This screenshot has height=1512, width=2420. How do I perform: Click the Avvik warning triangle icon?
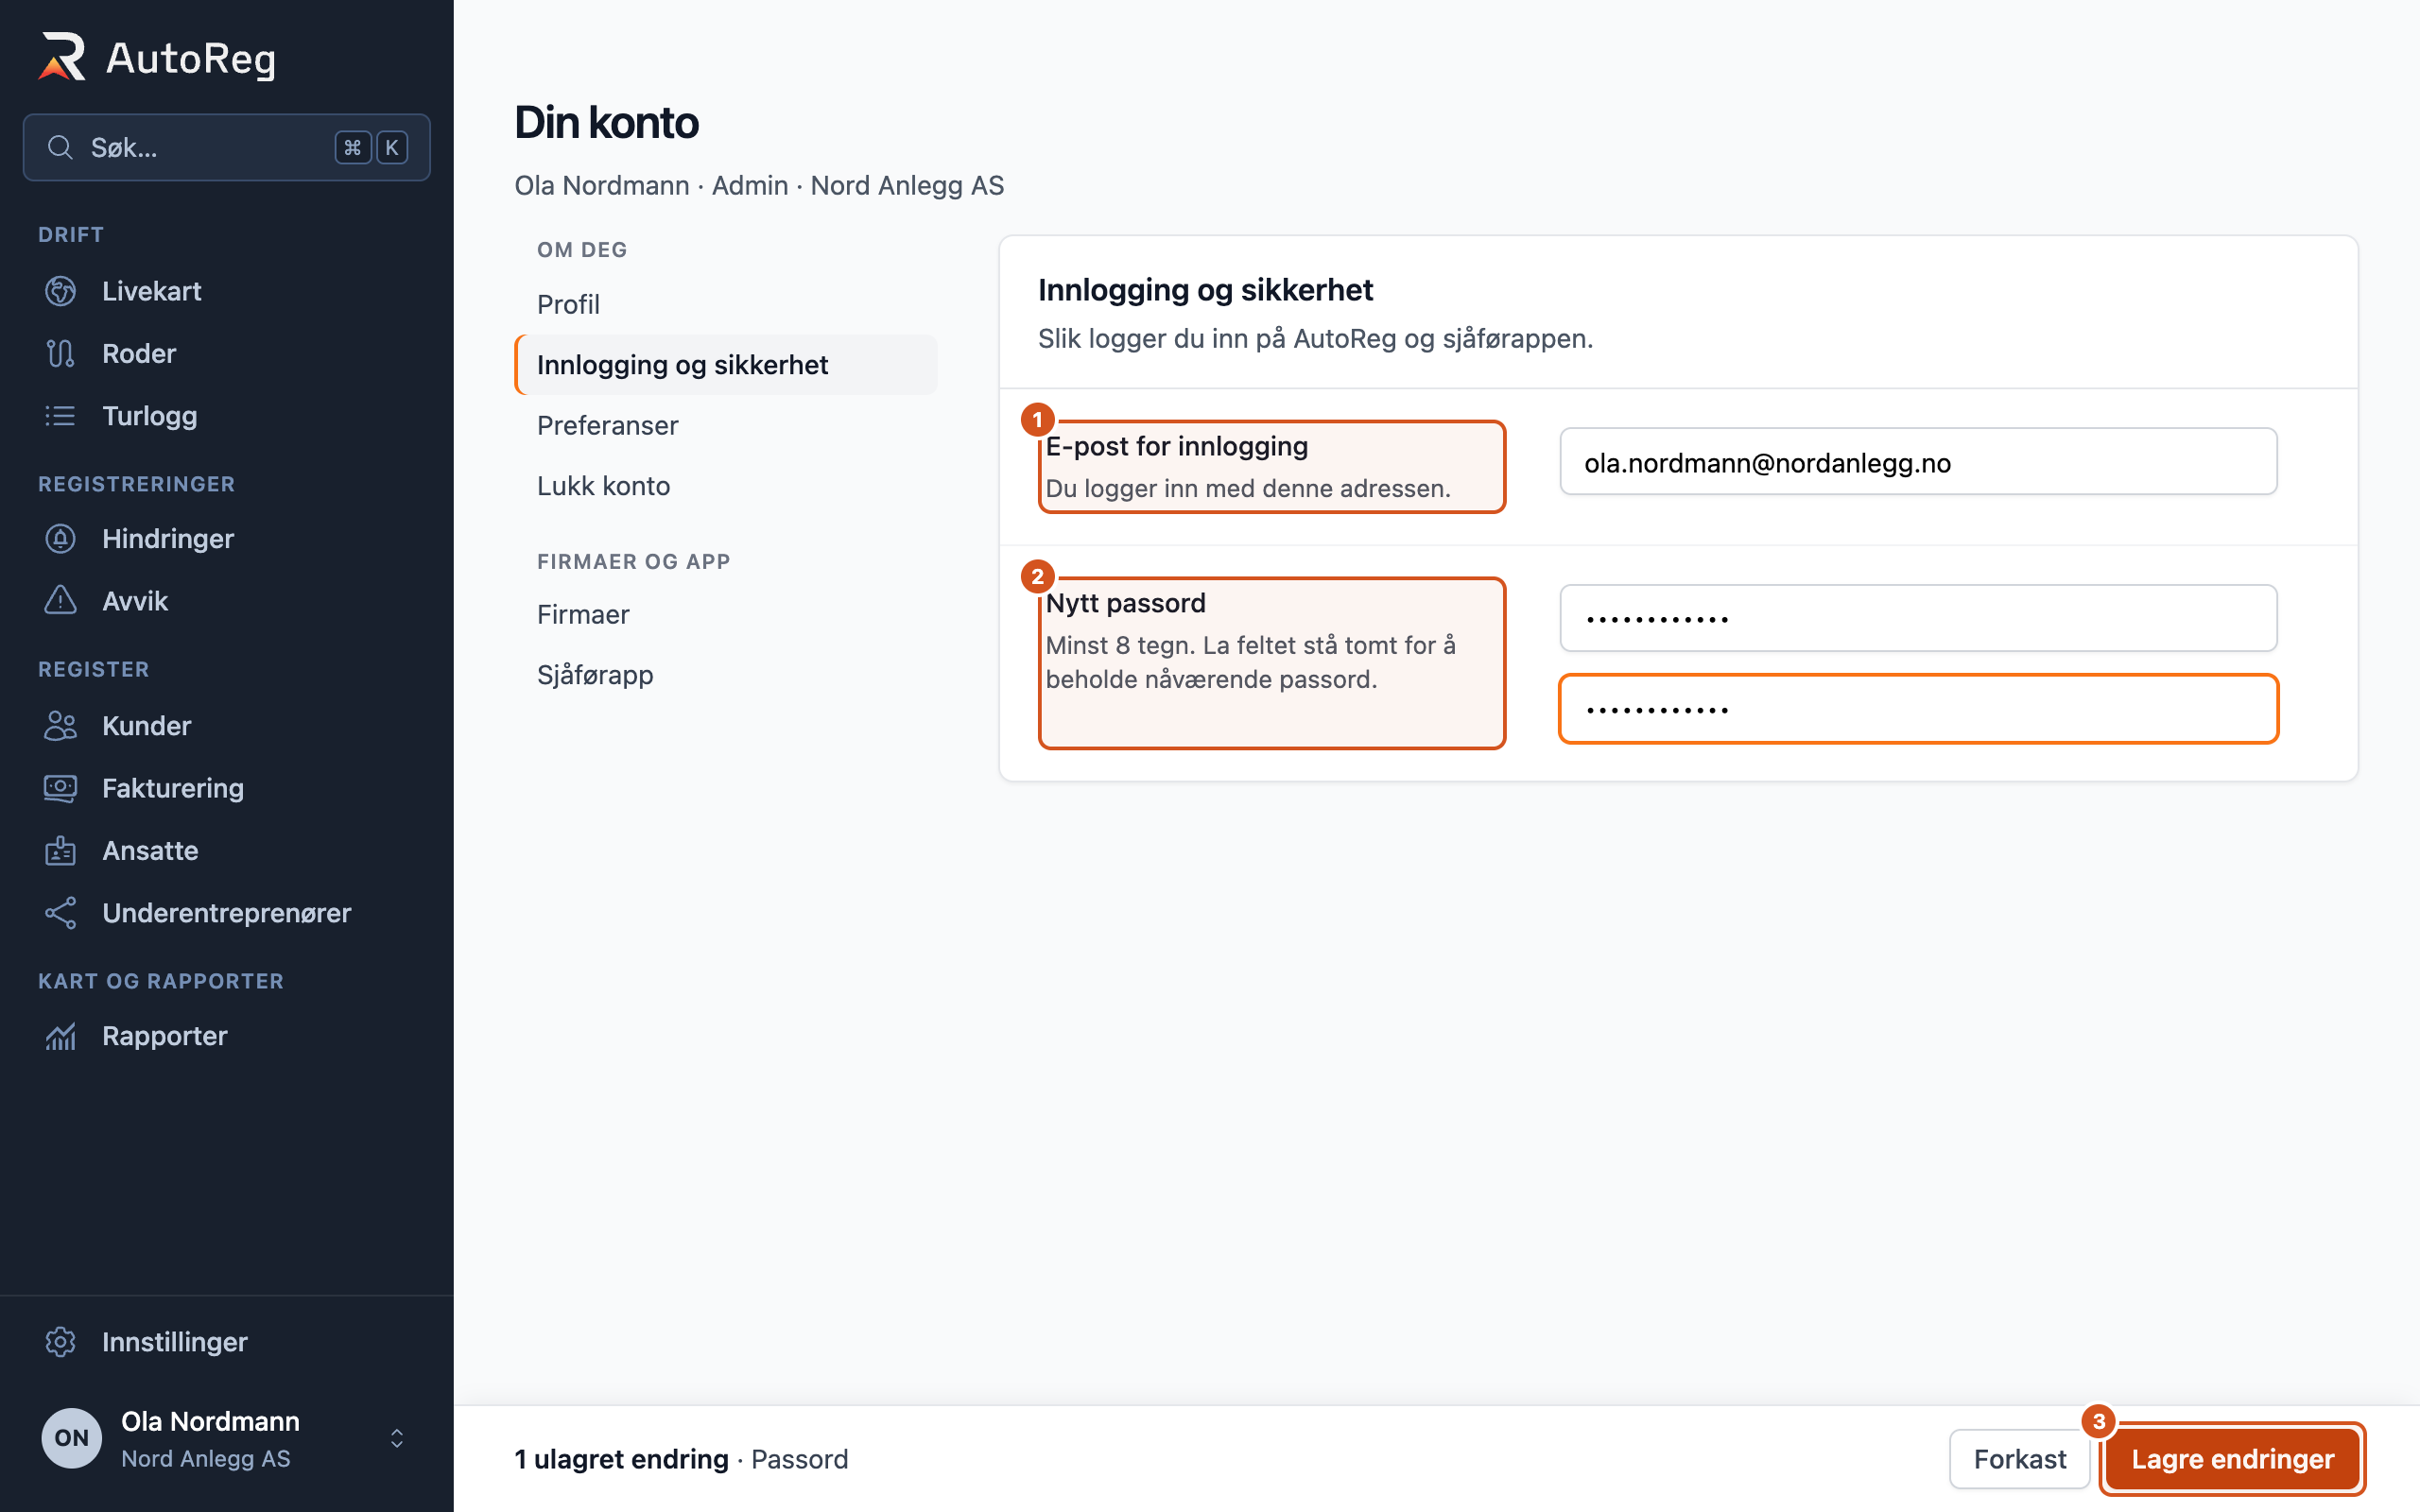click(60, 600)
